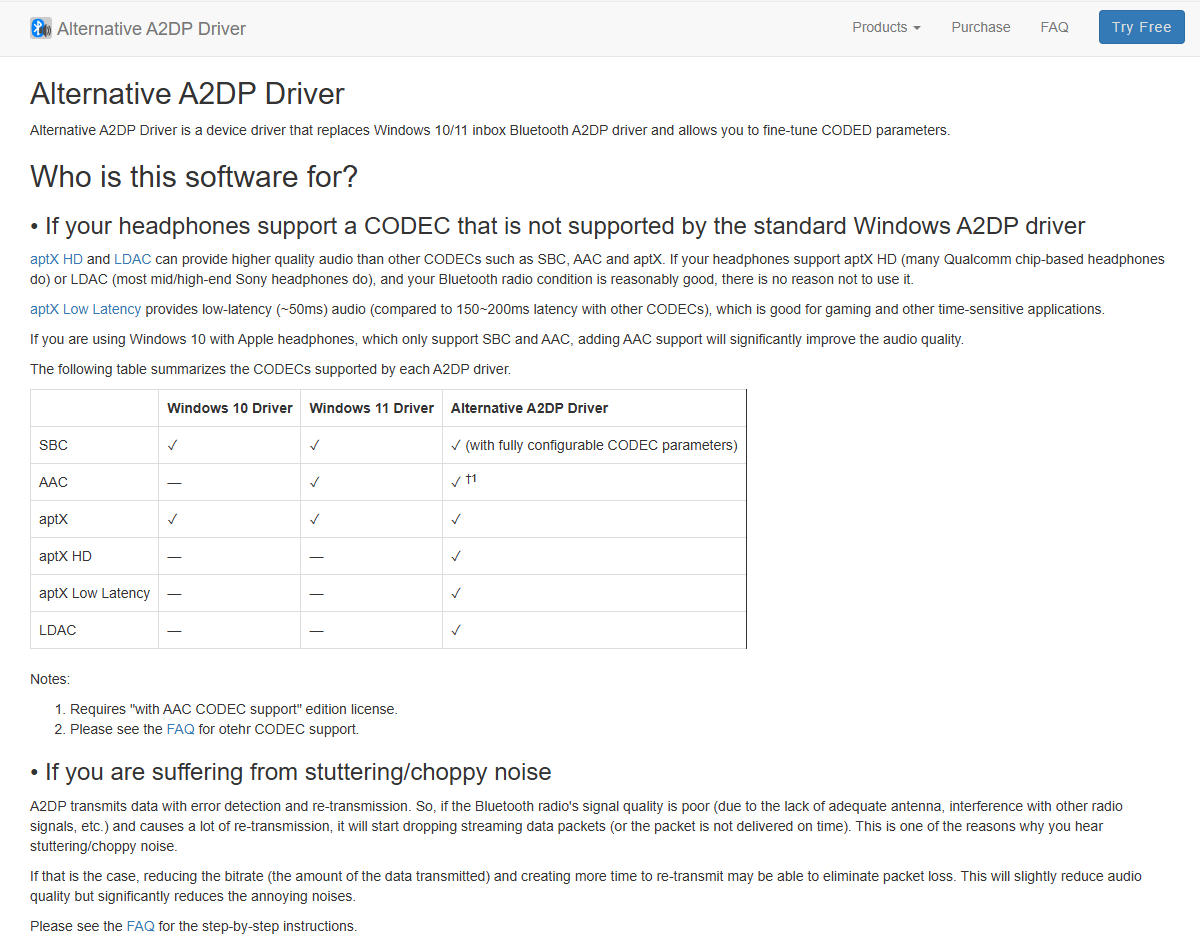Click the "Notes:" label
1200x944 pixels.
point(50,679)
